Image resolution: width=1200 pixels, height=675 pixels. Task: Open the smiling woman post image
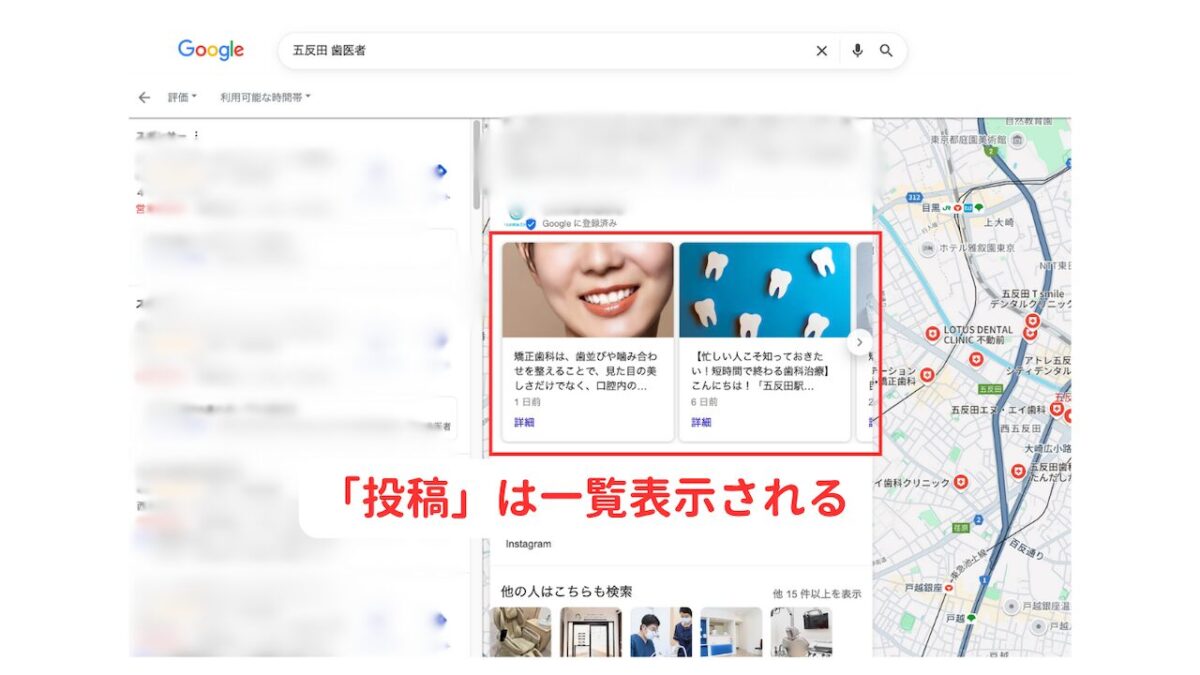pyautogui.click(x=587, y=290)
